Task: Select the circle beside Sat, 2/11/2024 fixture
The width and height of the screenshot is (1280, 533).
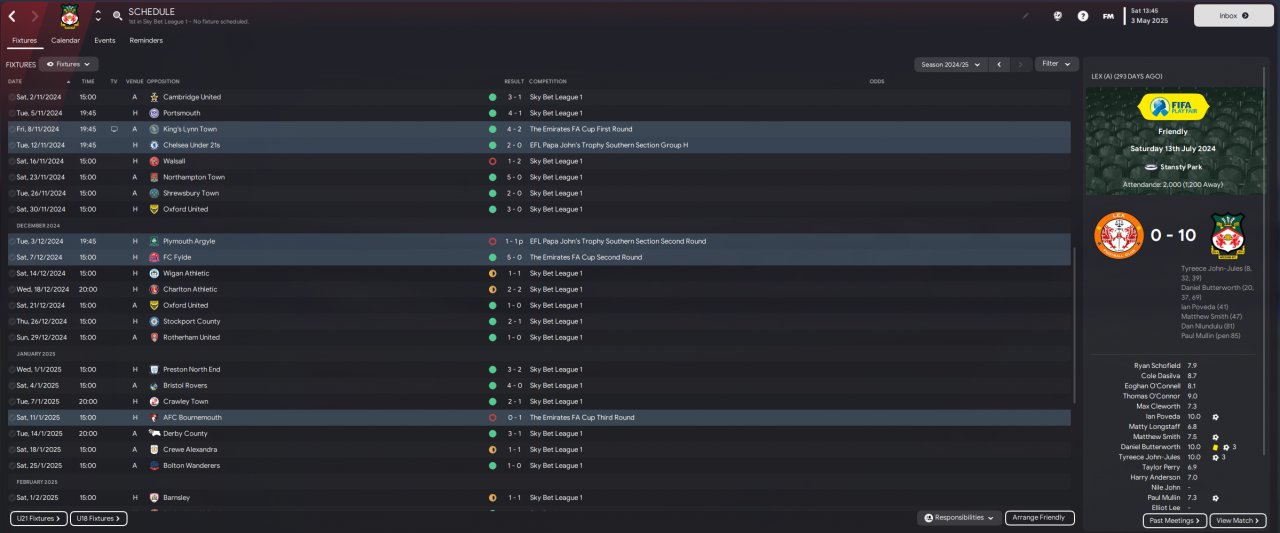Action: (x=12, y=97)
